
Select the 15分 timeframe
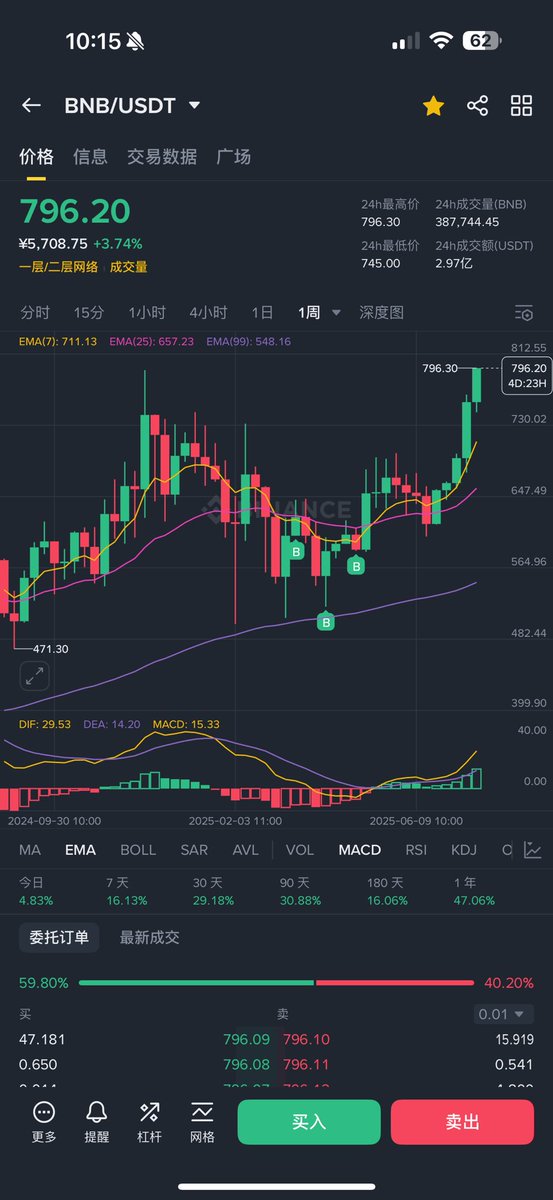pyautogui.click(x=89, y=313)
